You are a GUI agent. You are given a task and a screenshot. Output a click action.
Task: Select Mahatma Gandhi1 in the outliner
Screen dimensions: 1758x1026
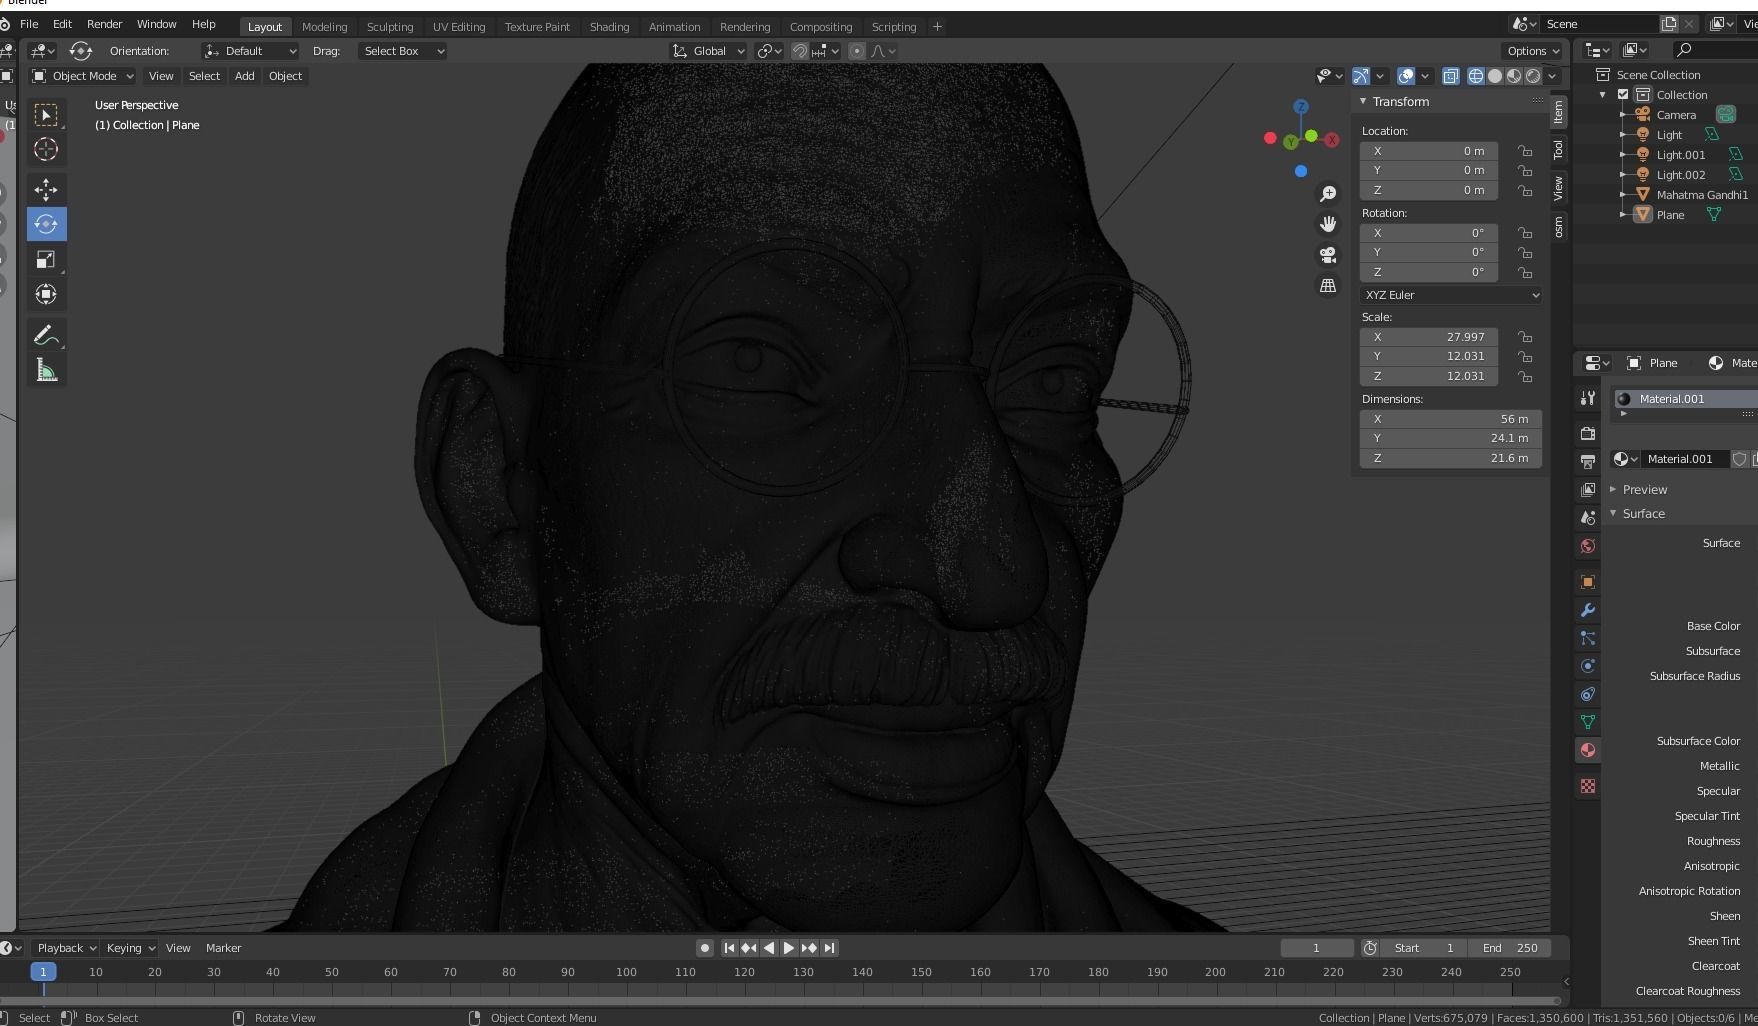1701,195
